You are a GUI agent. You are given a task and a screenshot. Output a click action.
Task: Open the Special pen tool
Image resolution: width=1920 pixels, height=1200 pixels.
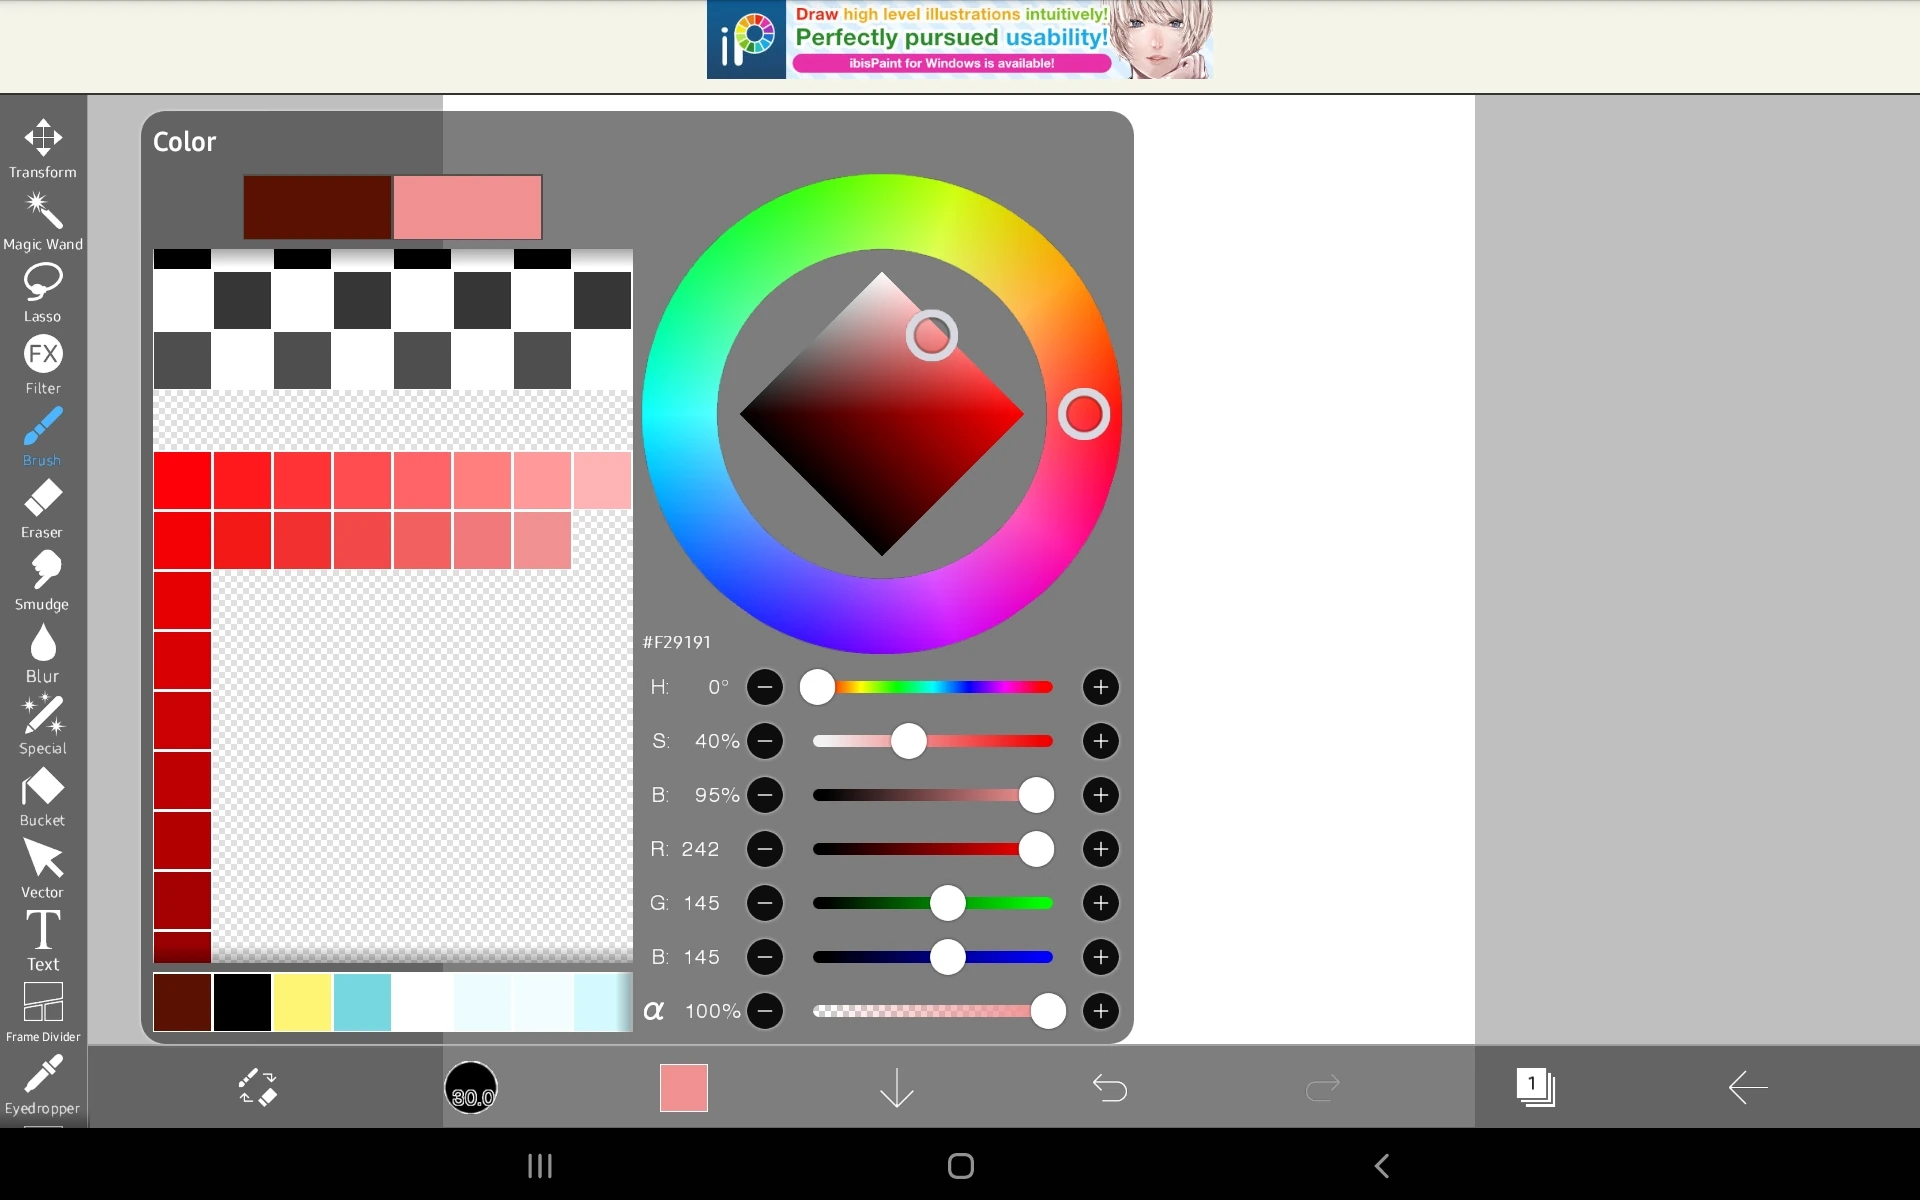click(x=42, y=717)
